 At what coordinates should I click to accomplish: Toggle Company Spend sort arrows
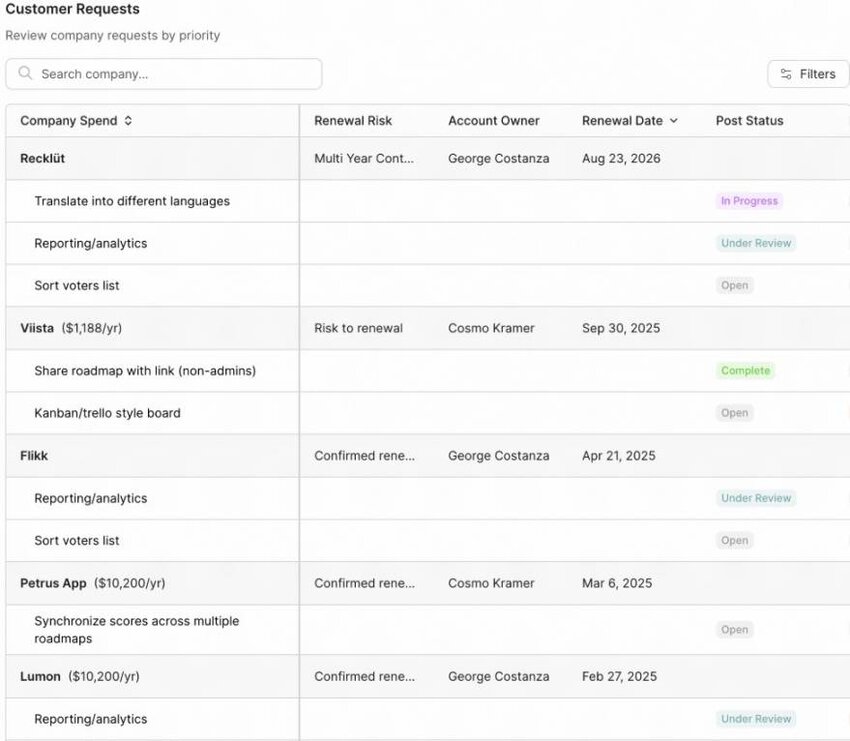pos(128,121)
